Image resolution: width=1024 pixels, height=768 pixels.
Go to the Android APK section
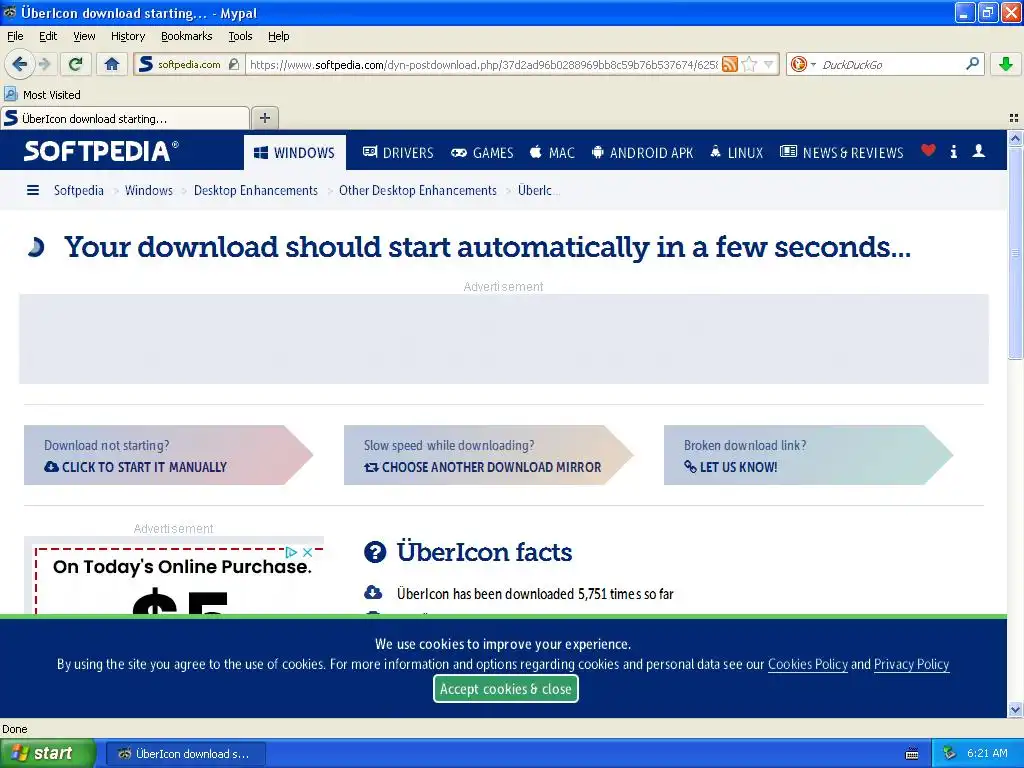point(642,153)
